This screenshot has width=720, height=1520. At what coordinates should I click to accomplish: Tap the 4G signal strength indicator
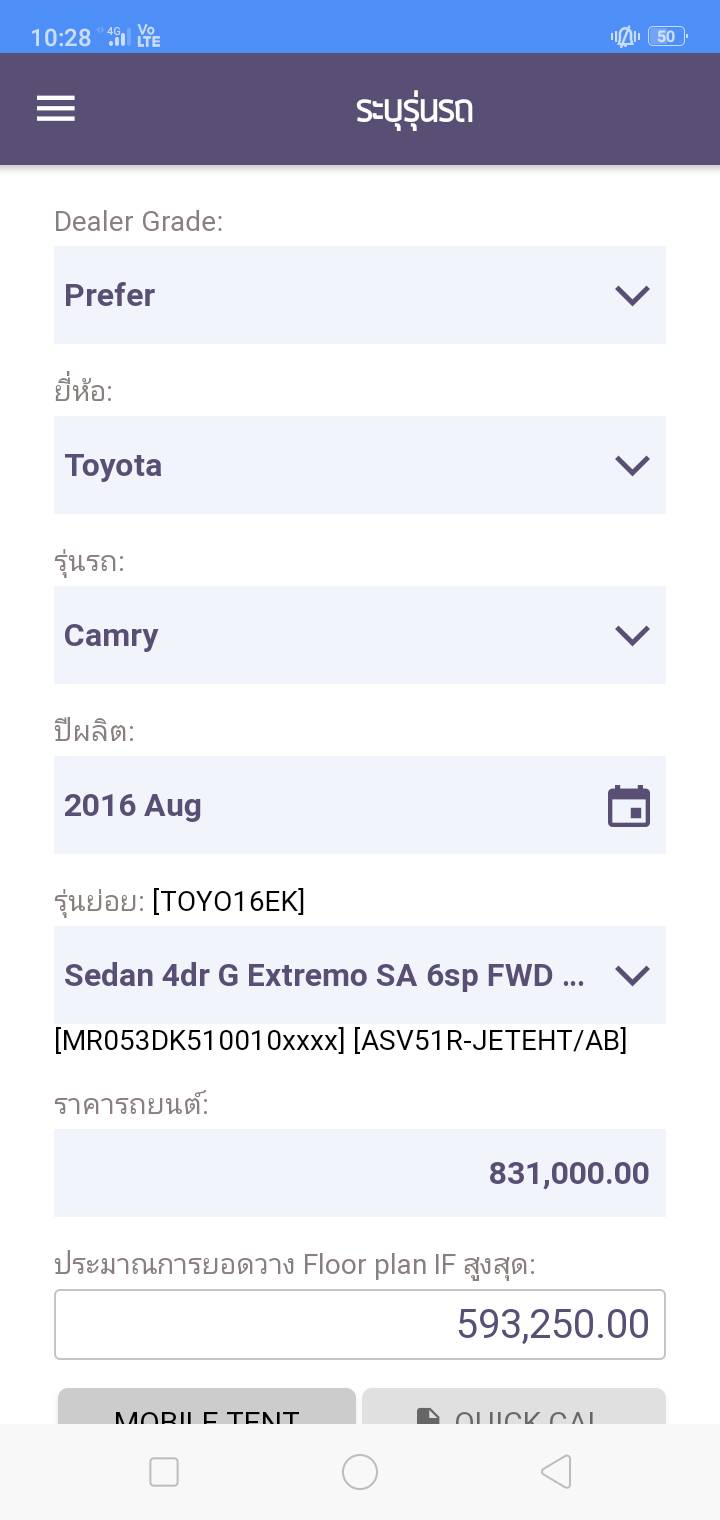coord(118,38)
